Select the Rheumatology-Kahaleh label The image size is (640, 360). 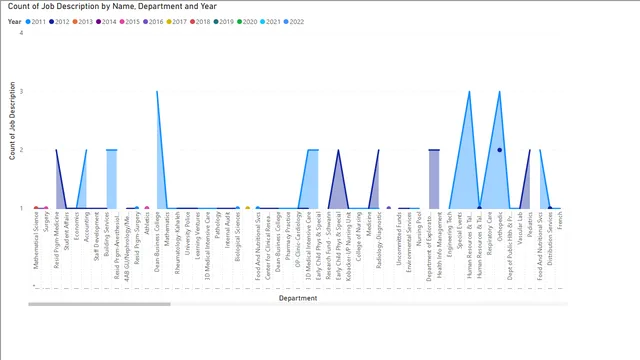(x=177, y=243)
